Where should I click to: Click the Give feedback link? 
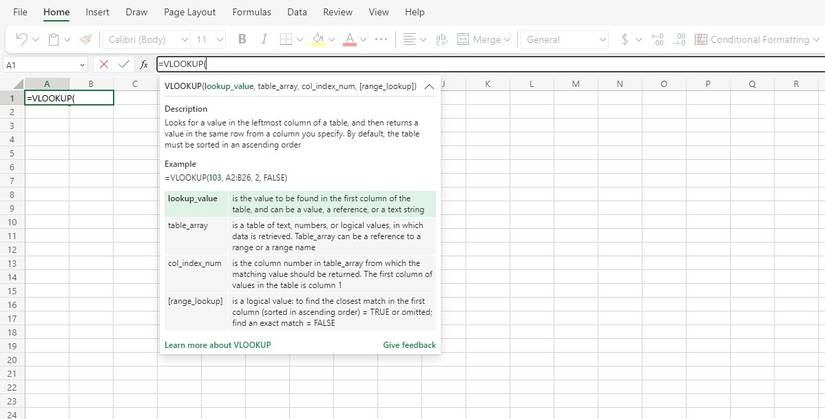click(x=409, y=345)
